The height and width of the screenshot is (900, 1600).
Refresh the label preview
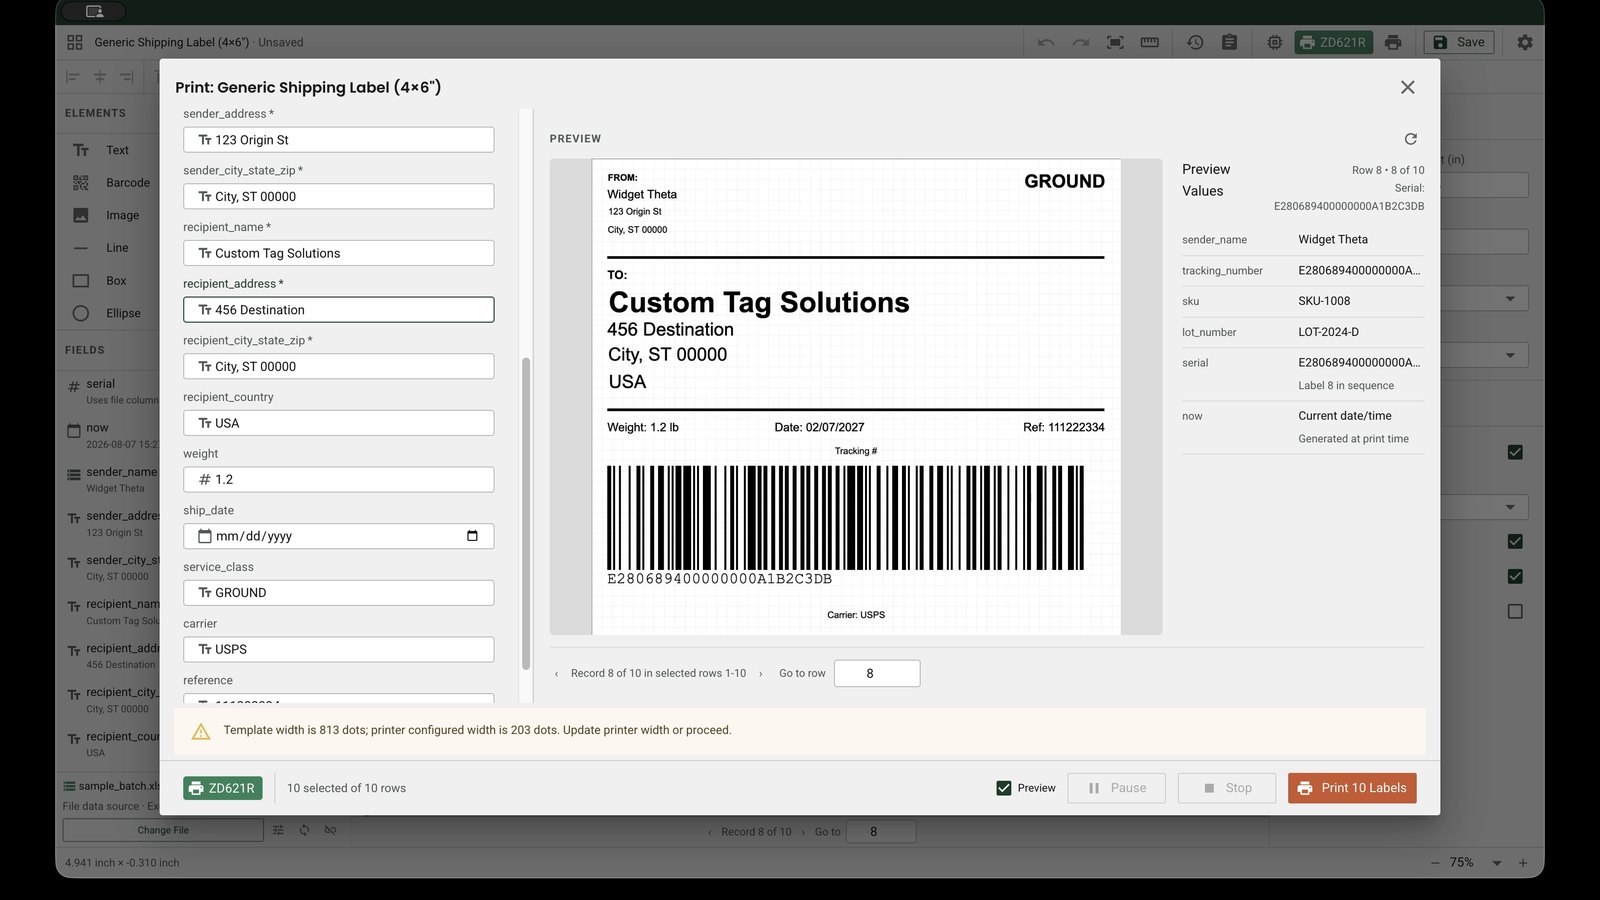click(1410, 139)
